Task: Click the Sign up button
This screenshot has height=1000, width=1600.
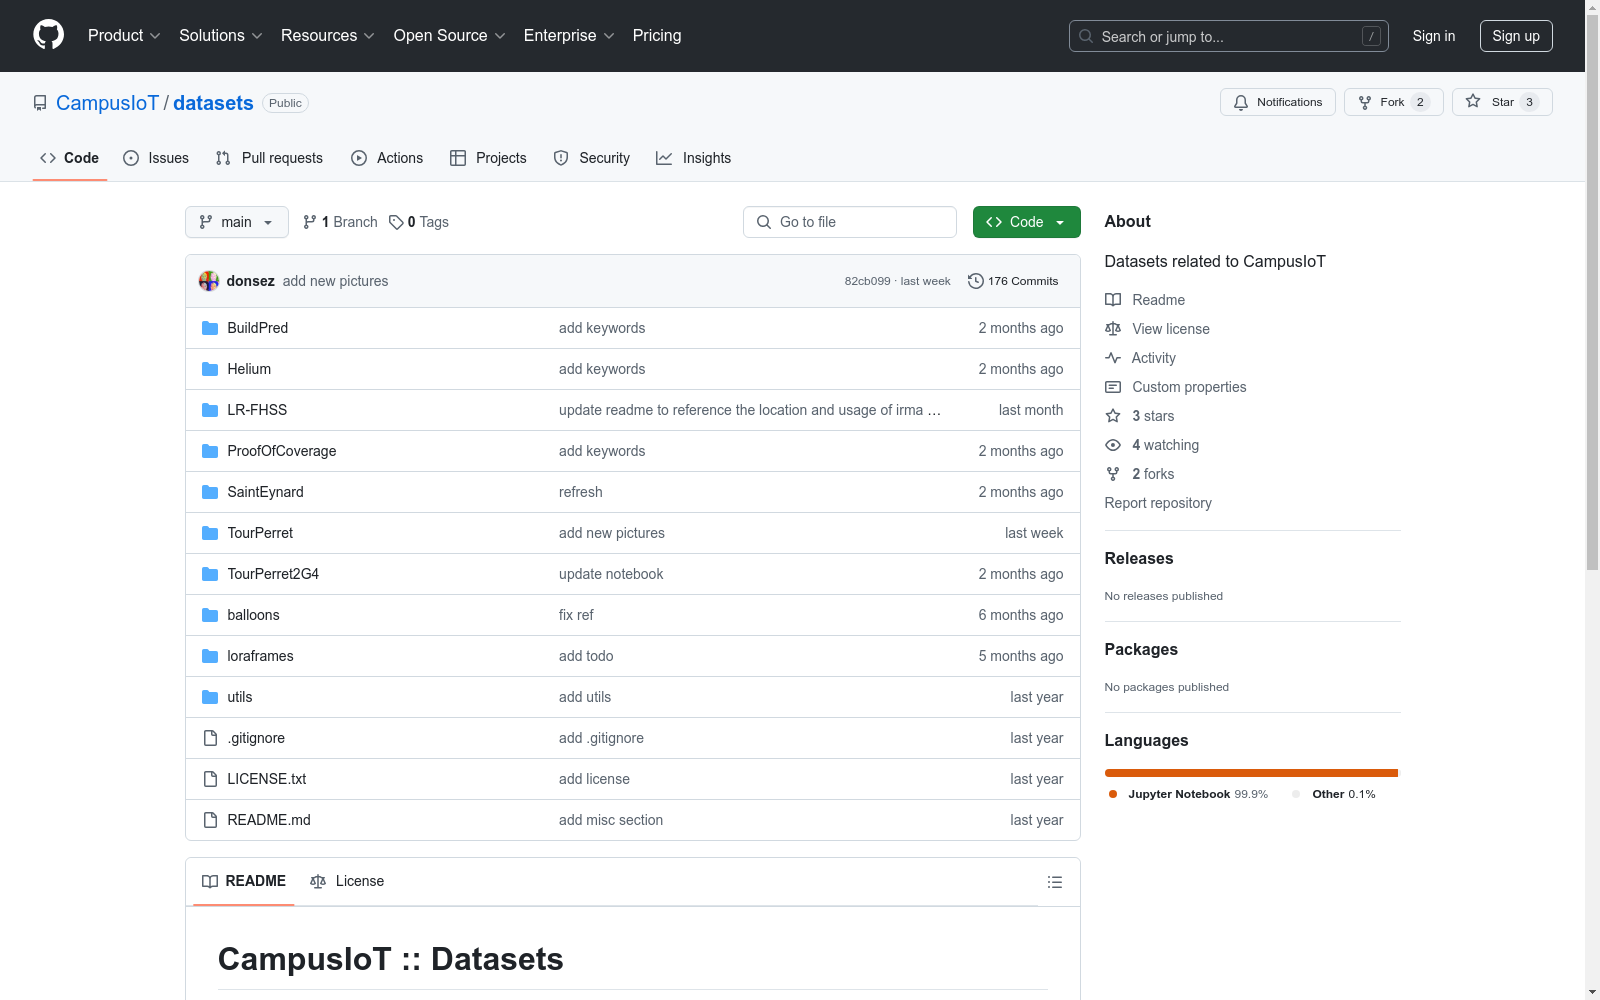Action: point(1516,36)
